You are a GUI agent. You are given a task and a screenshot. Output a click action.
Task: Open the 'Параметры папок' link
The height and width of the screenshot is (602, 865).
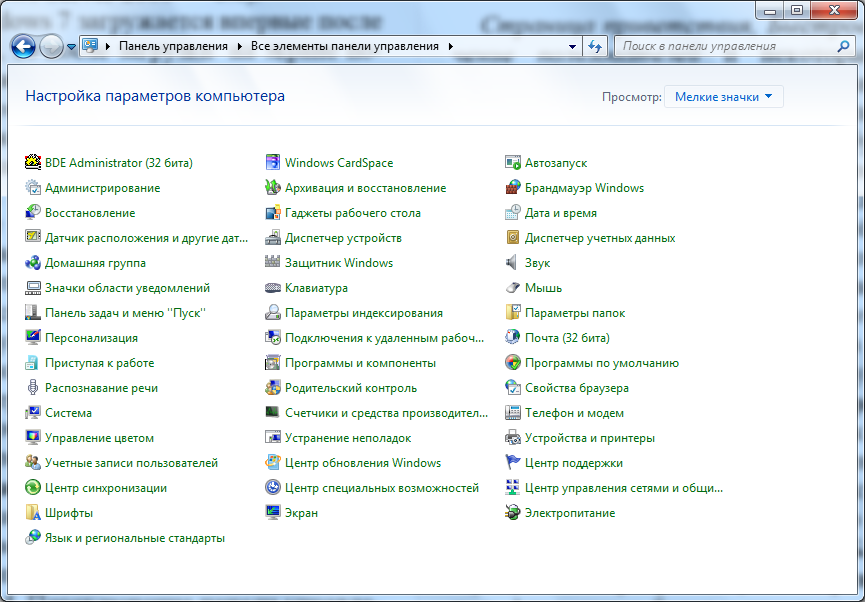coord(575,313)
